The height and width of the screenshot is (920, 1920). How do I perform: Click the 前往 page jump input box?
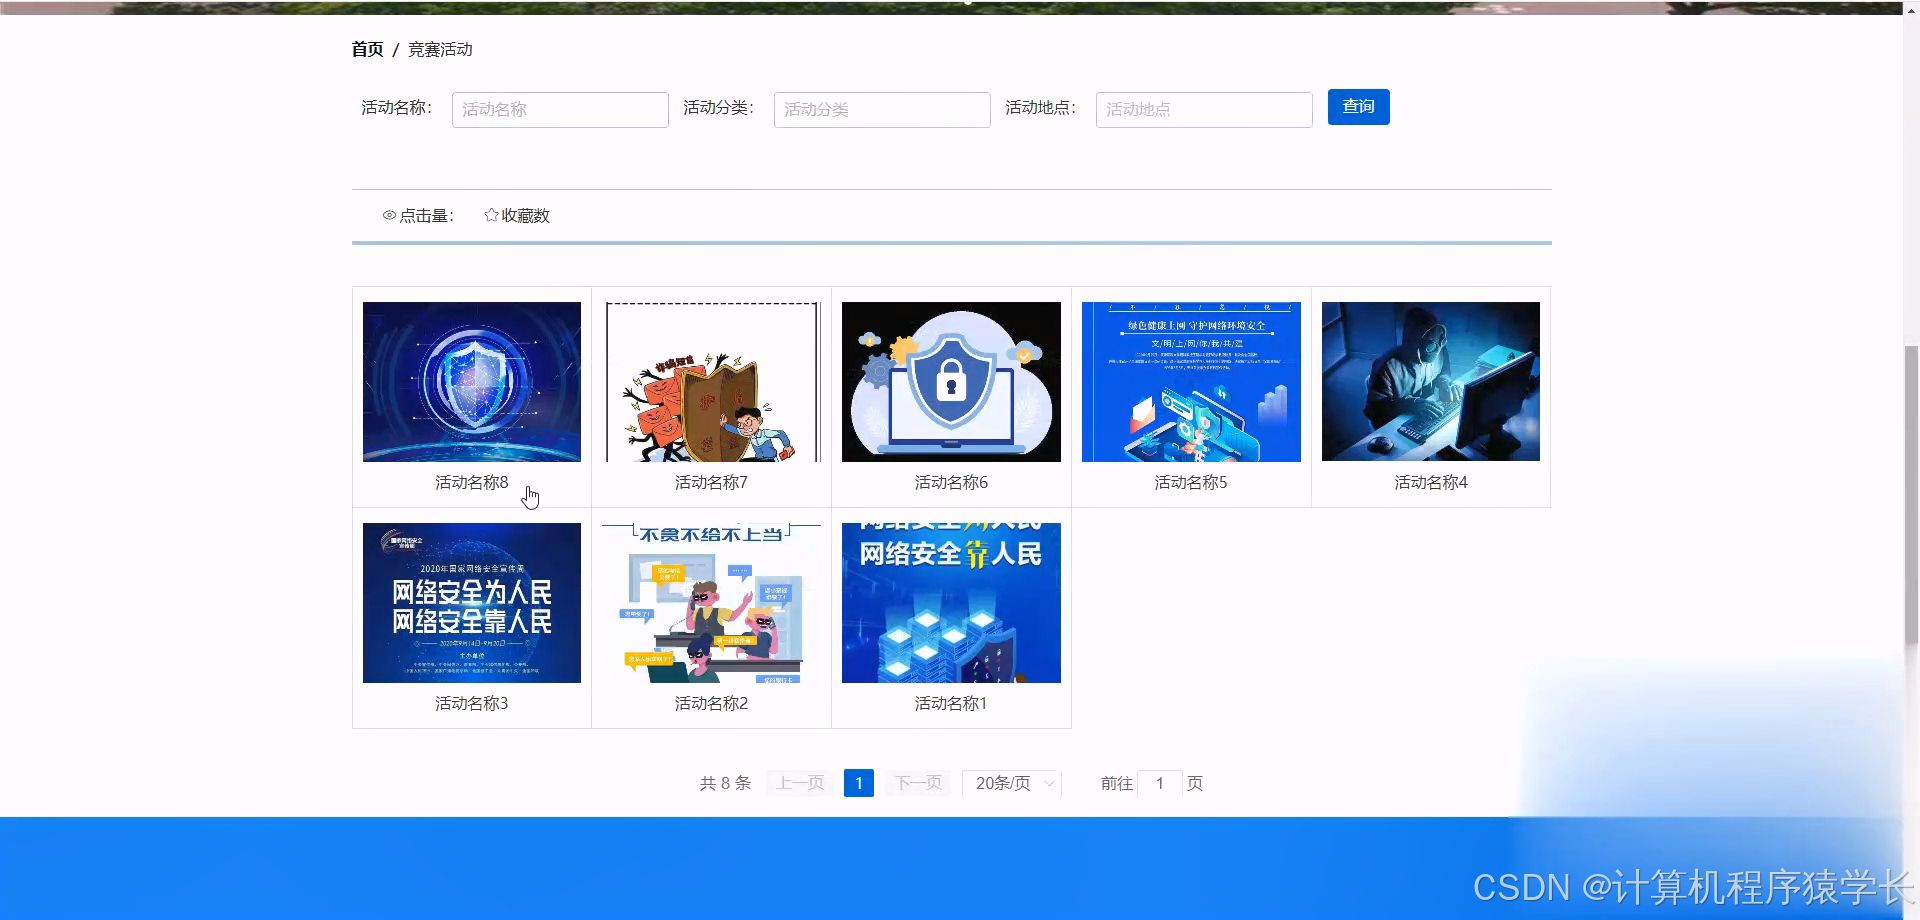pyautogui.click(x=1159, y=783)
